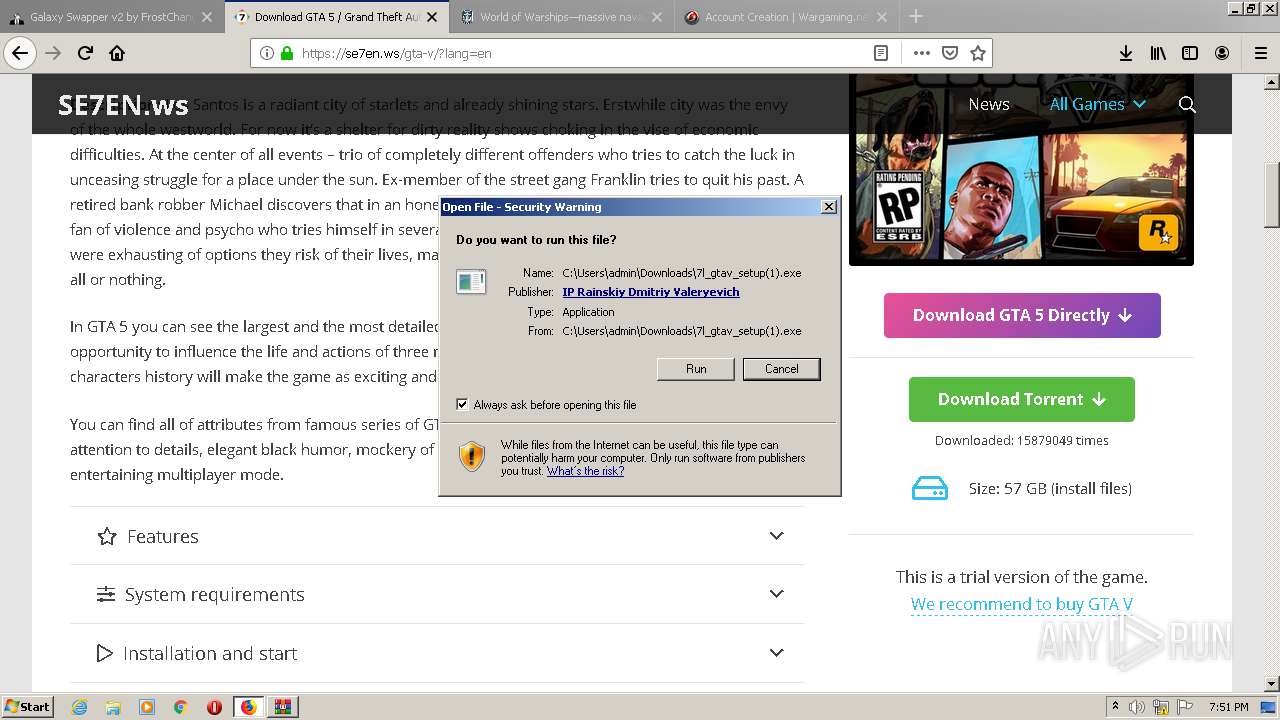
Task: Open the Firefox home page
Action: coord(117,53)
